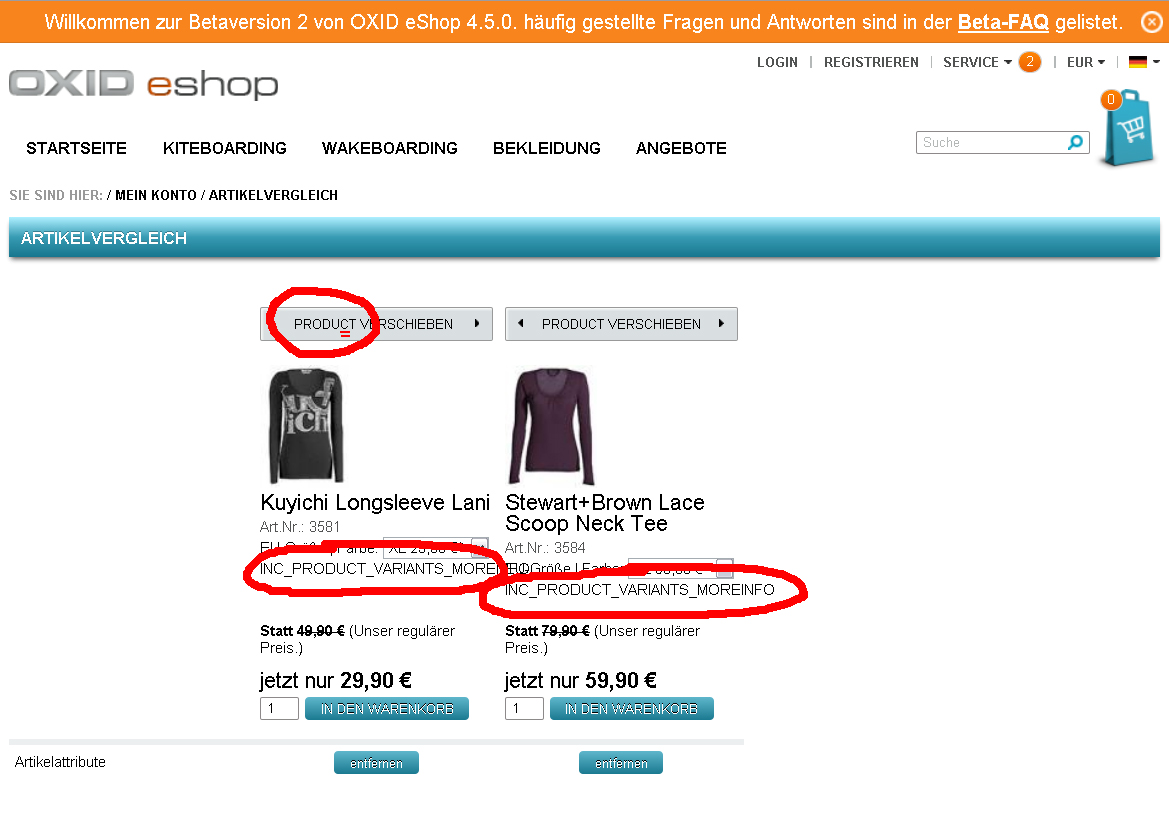The width and height of the screenshot is (1169, 822).
Task: Click the search magnifier icon
Action: click(x=1075, y=142)
